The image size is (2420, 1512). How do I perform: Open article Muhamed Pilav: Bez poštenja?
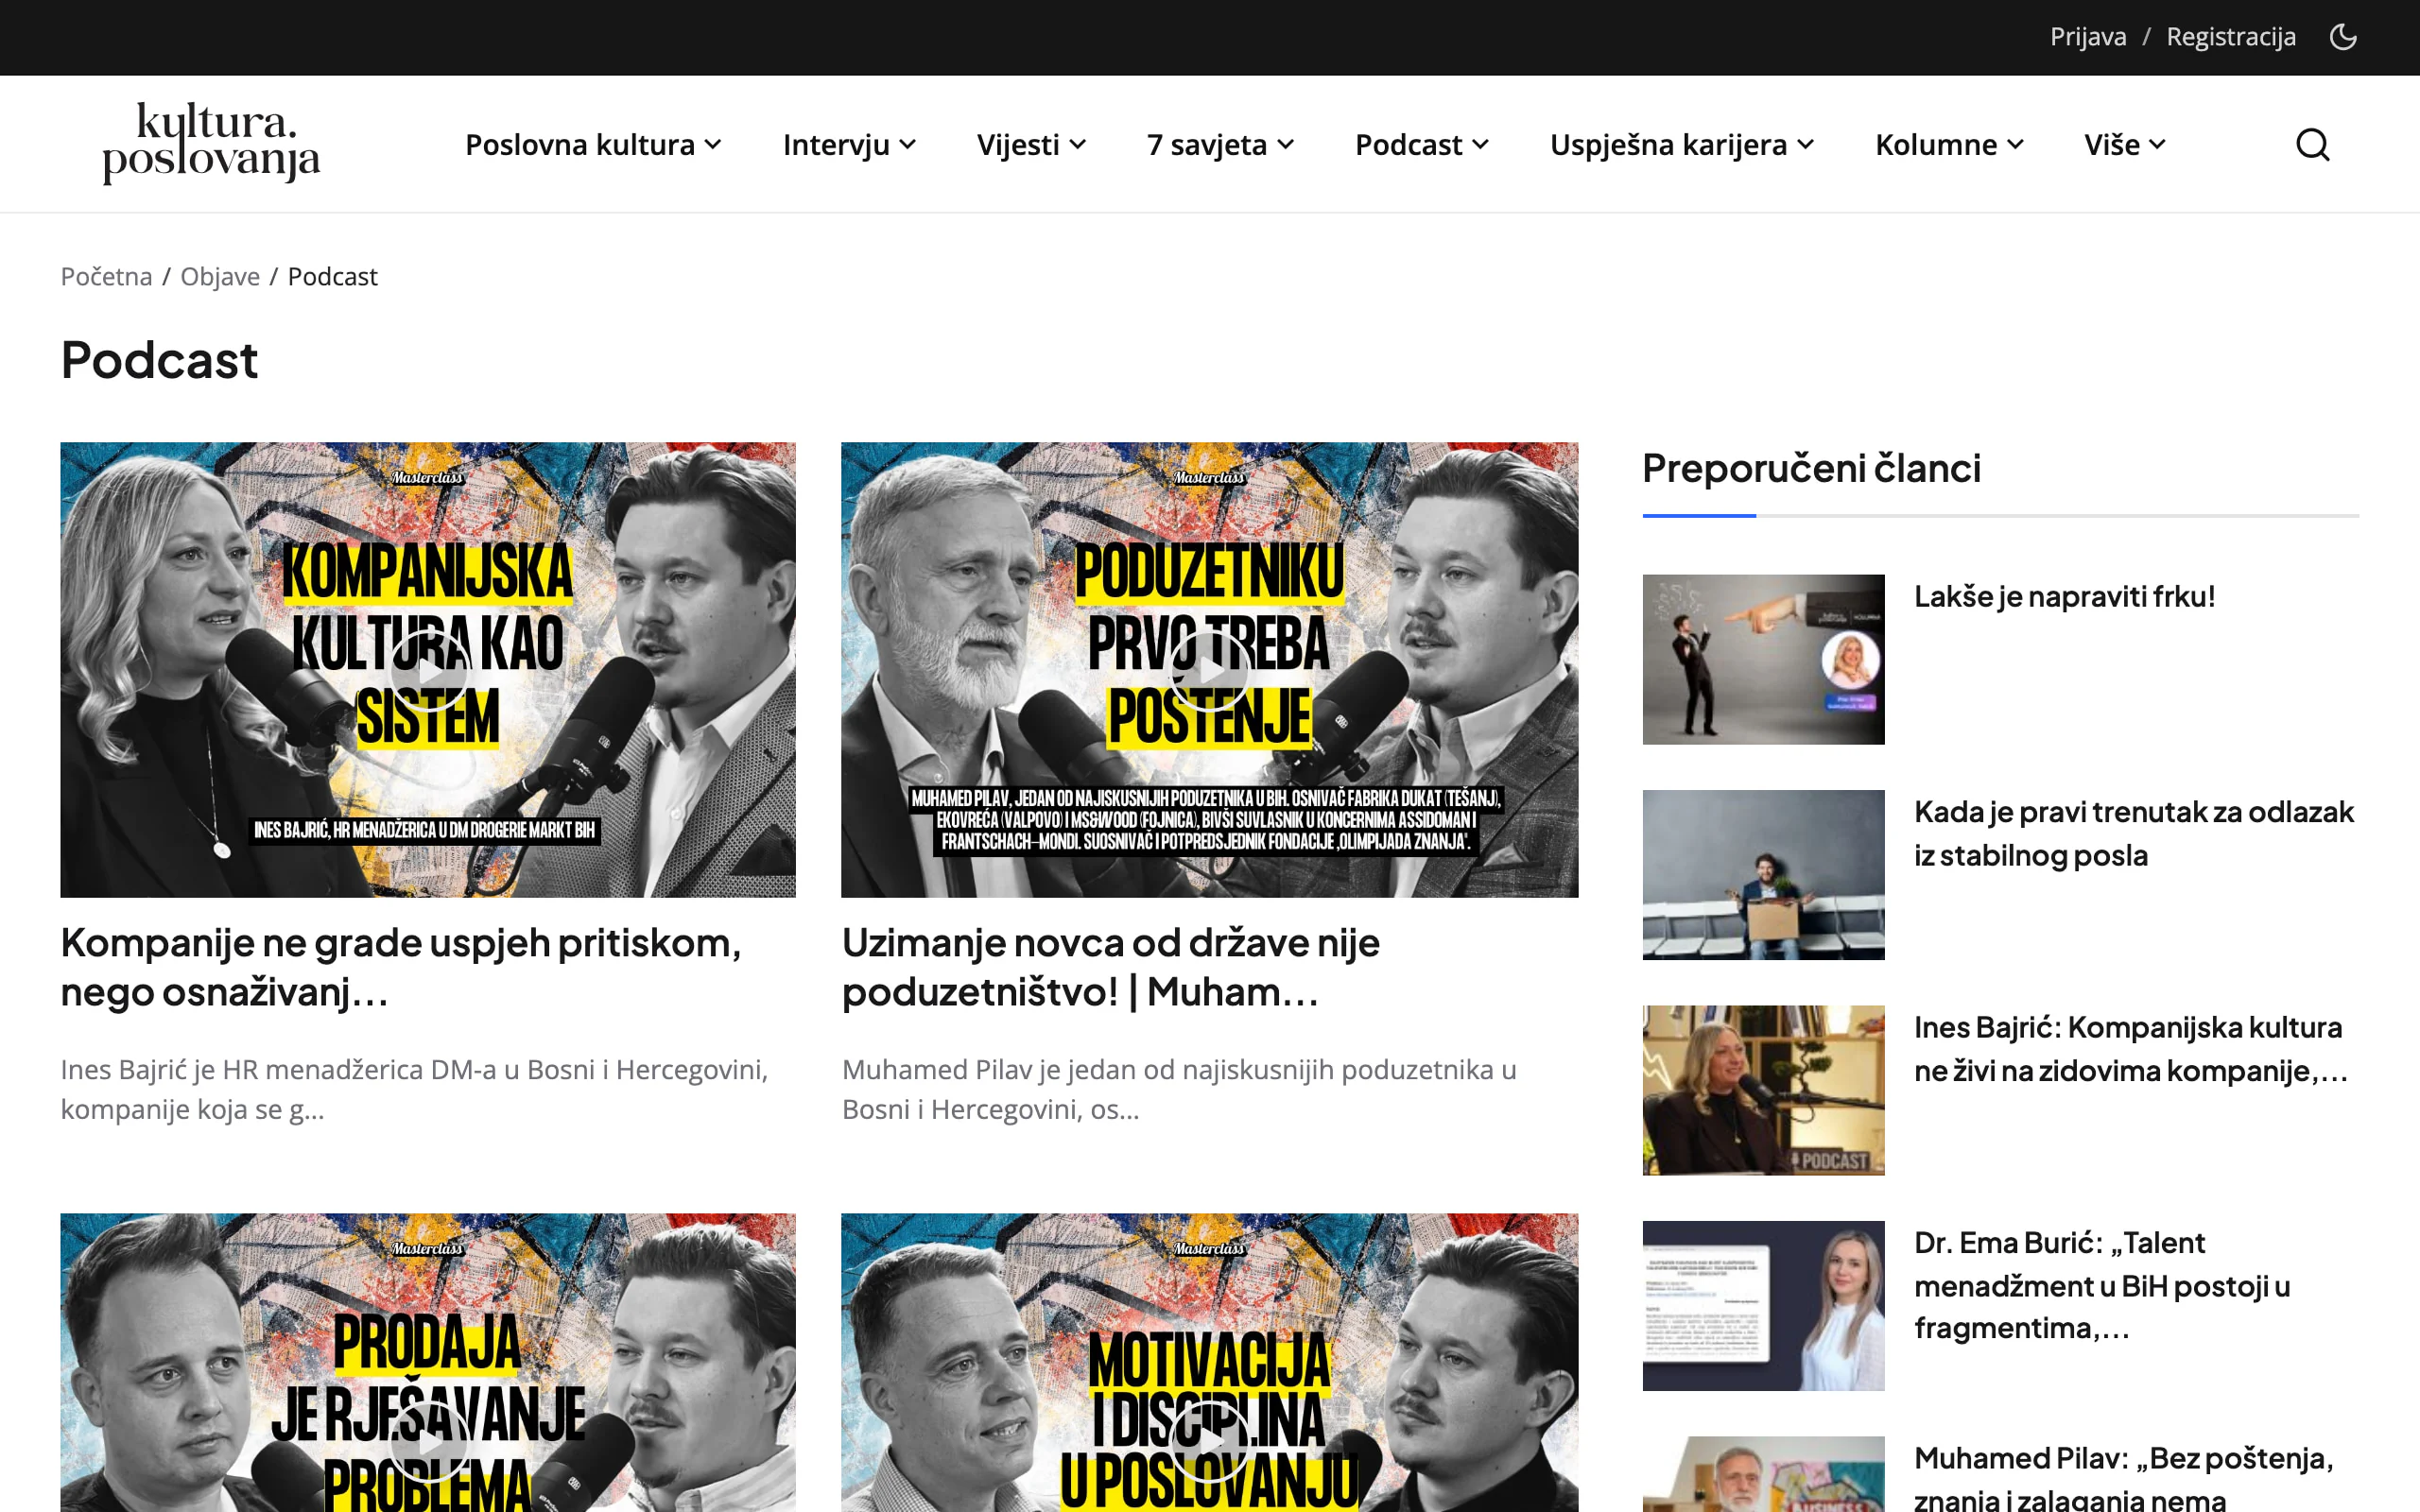(x=2123, y=1477)
